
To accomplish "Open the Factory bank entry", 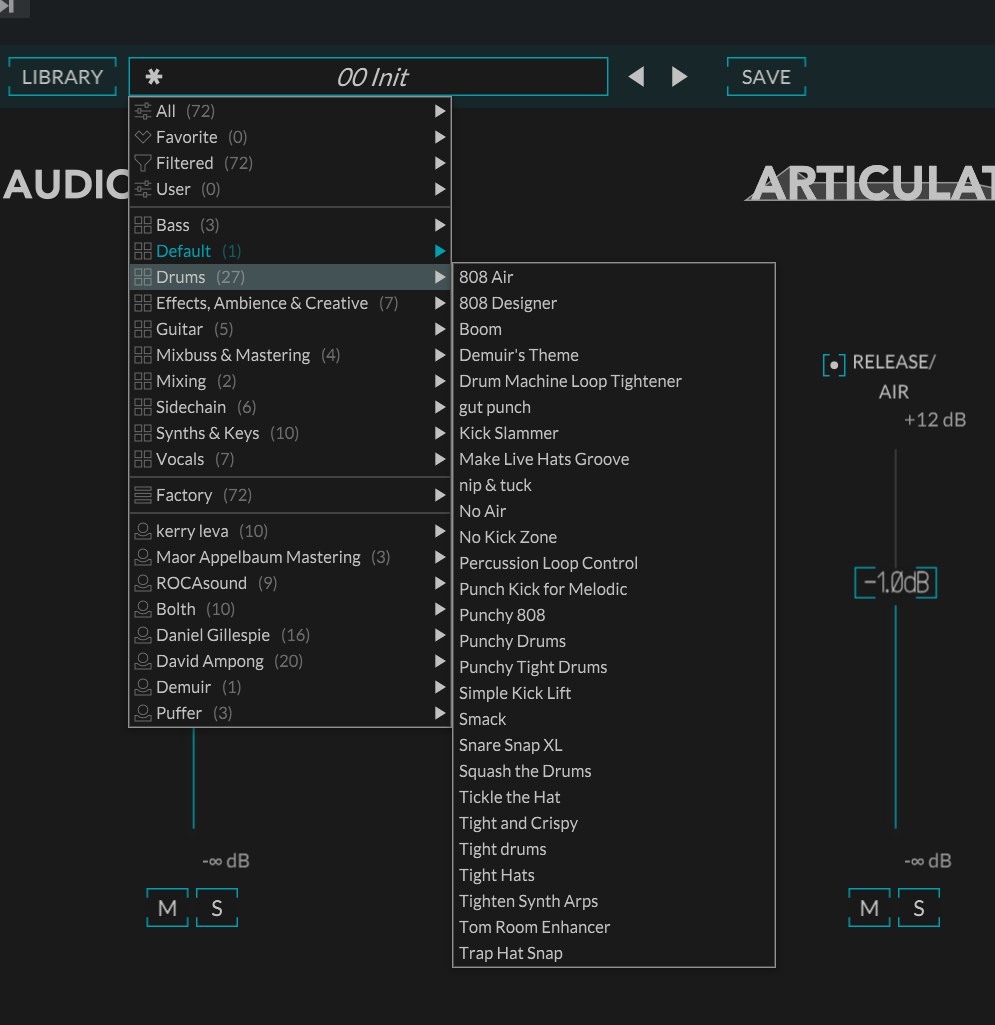I will (184, 495).
